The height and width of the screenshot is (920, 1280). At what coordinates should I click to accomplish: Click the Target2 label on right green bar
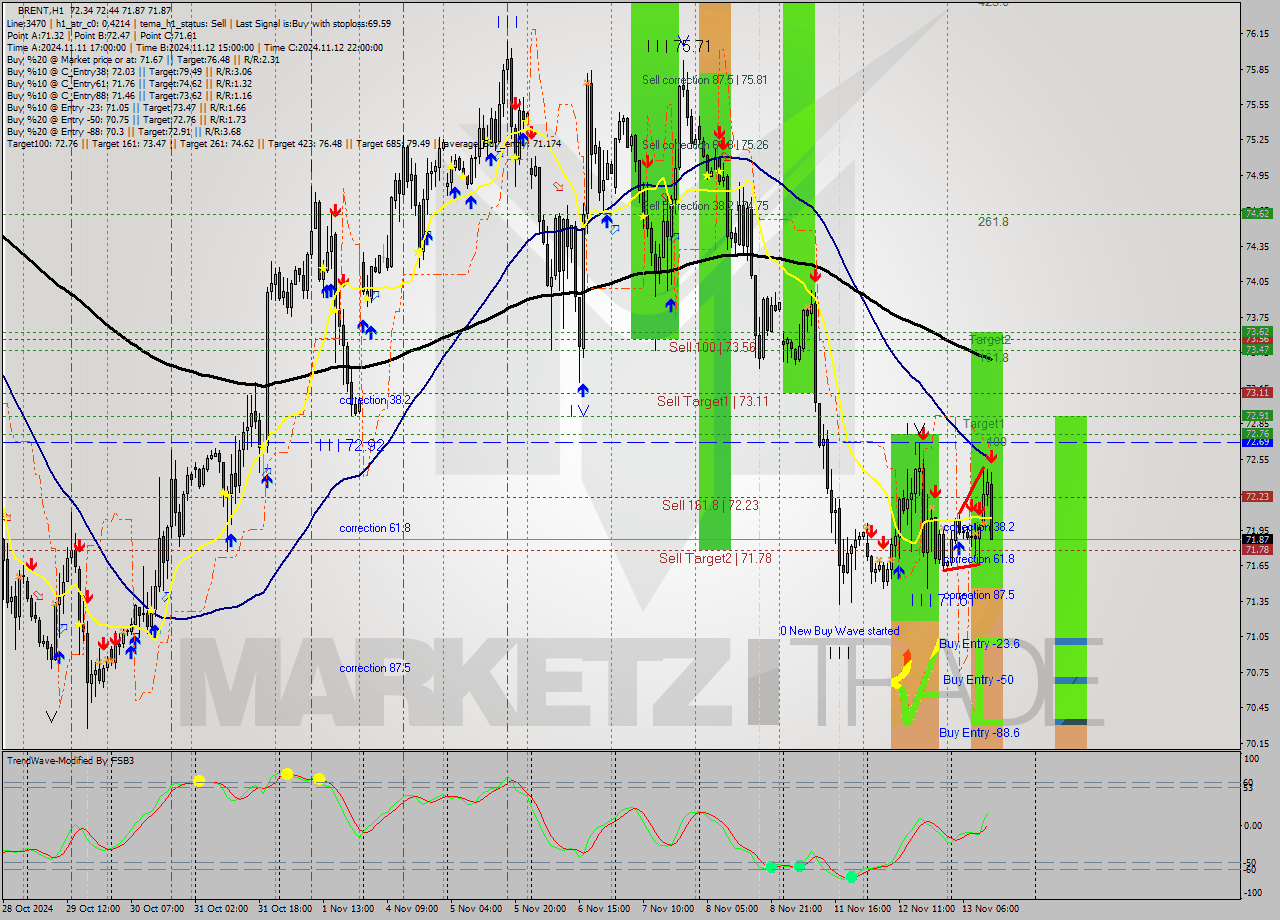(x=990, y=340)
